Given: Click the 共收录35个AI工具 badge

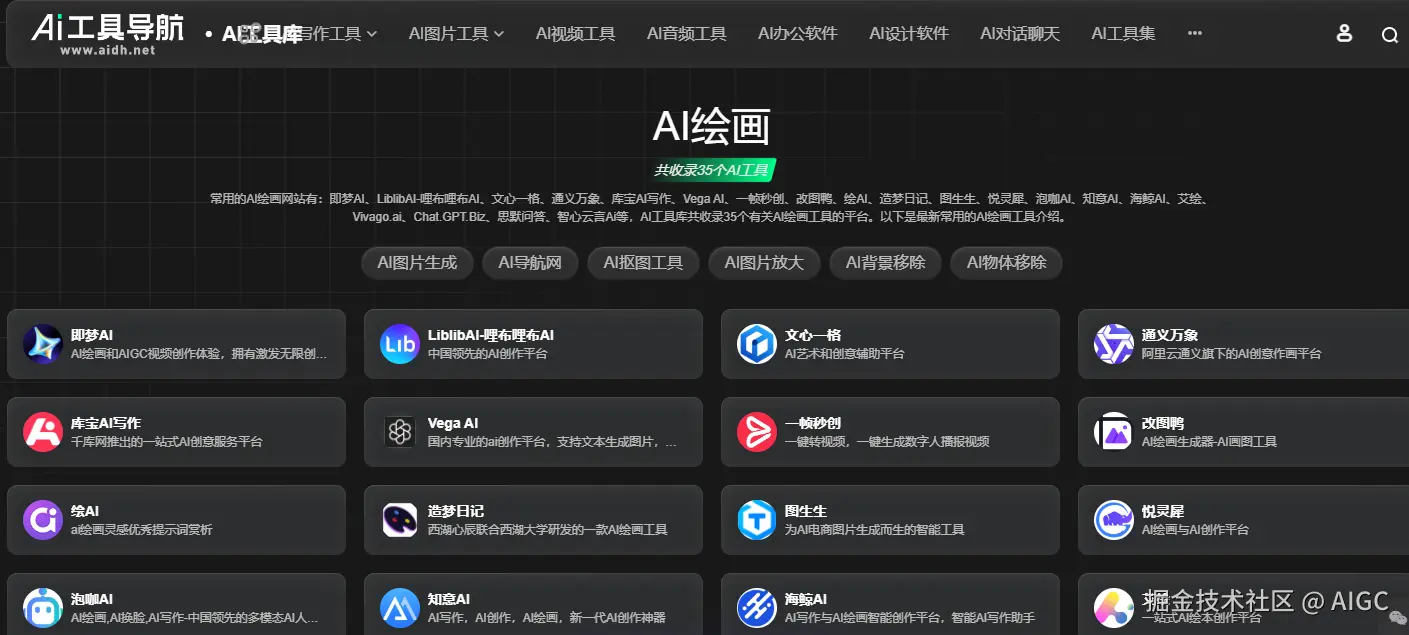Looking at the screenshot, I should [711, 170].
